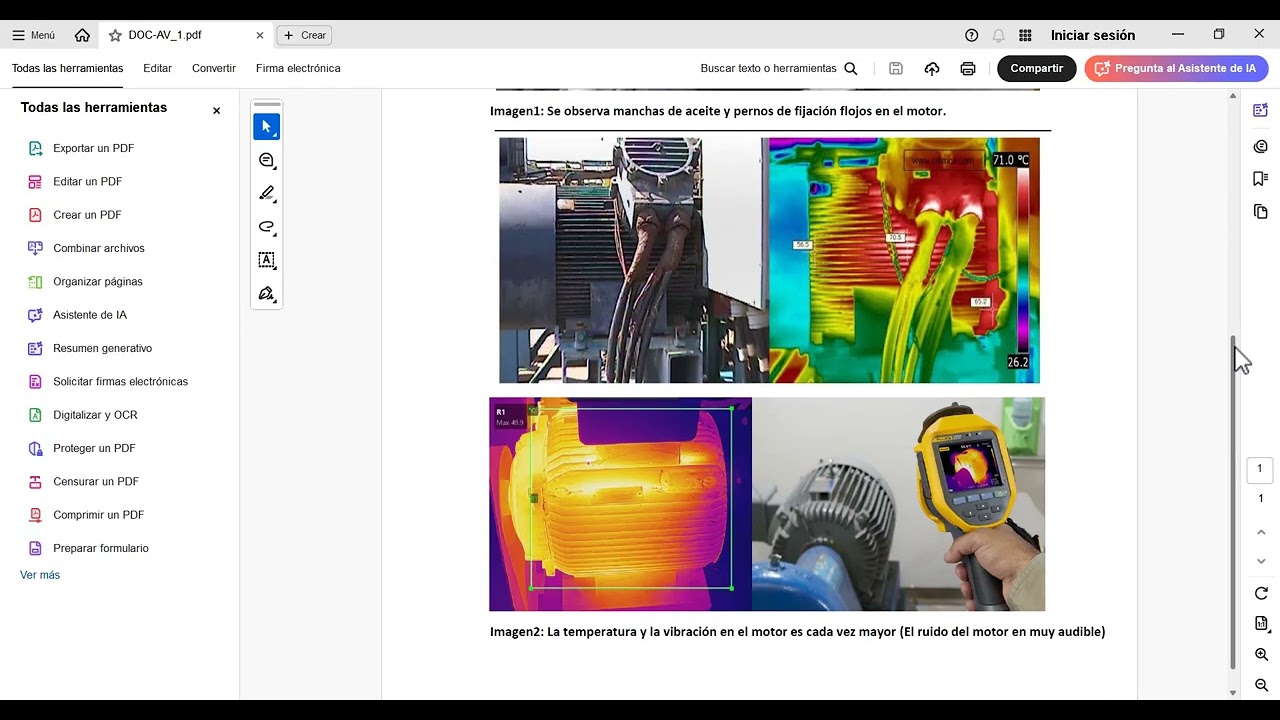Image resolution: width=1280 pixels, height=720 pixels.
Task: Select Crear un PDF tool
Action: pyautogui.click(x=75, y=215)
